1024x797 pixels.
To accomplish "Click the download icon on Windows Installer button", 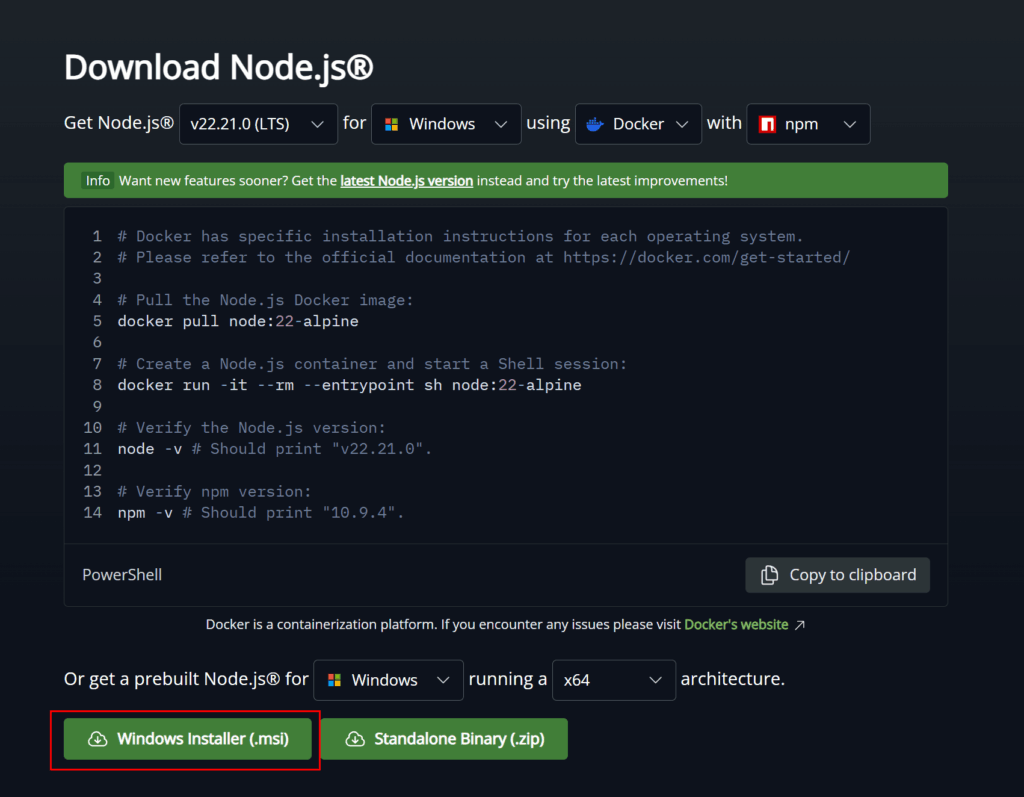I will tap(97, 739).
